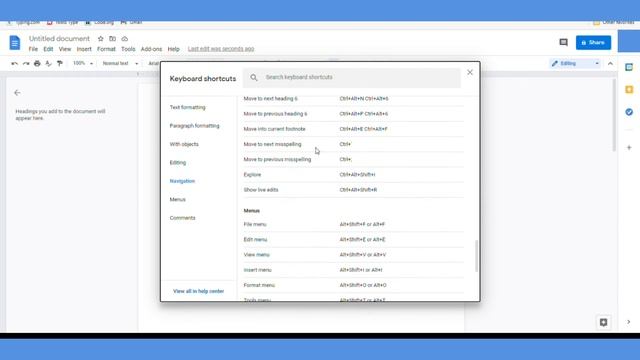Image resolution: width=640 pixels, height=360 pixels.
Task: Star the Untitled document
Action: tap(100, 38)
